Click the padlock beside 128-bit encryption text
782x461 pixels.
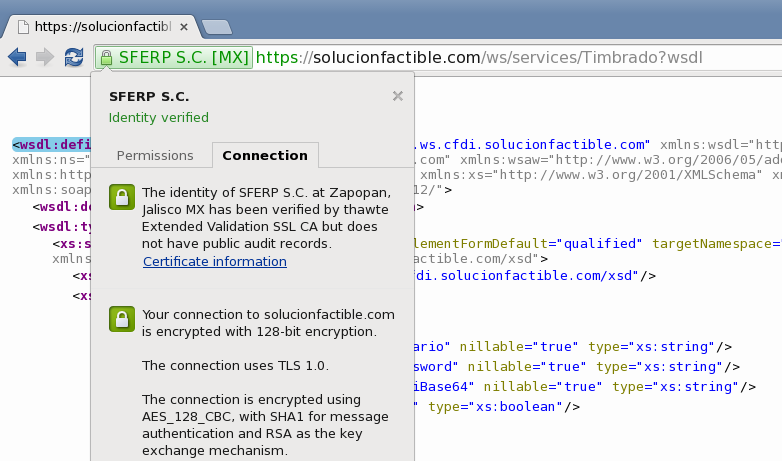click(x=121, y=320)
